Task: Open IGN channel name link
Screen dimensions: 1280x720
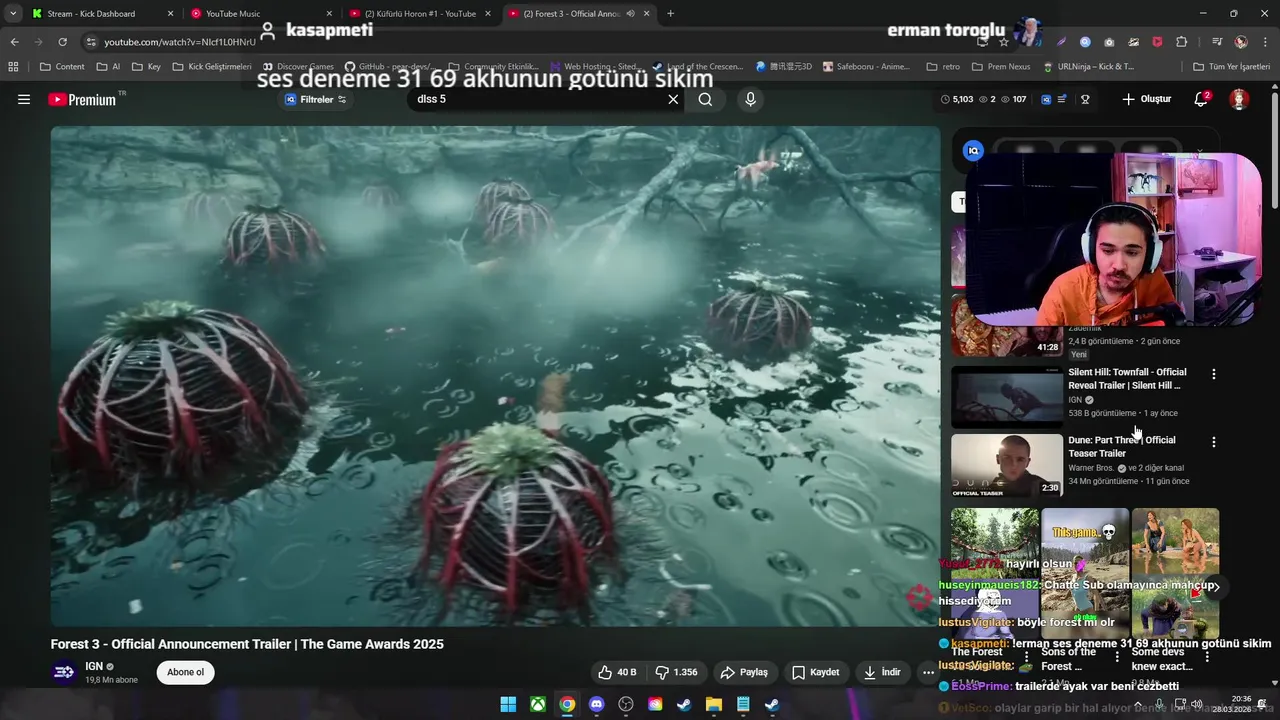Action: [x=94, y=666]
